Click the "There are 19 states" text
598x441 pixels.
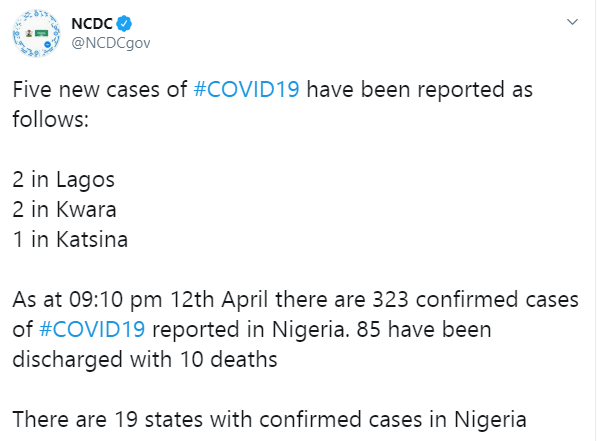(x=108, y=419)
